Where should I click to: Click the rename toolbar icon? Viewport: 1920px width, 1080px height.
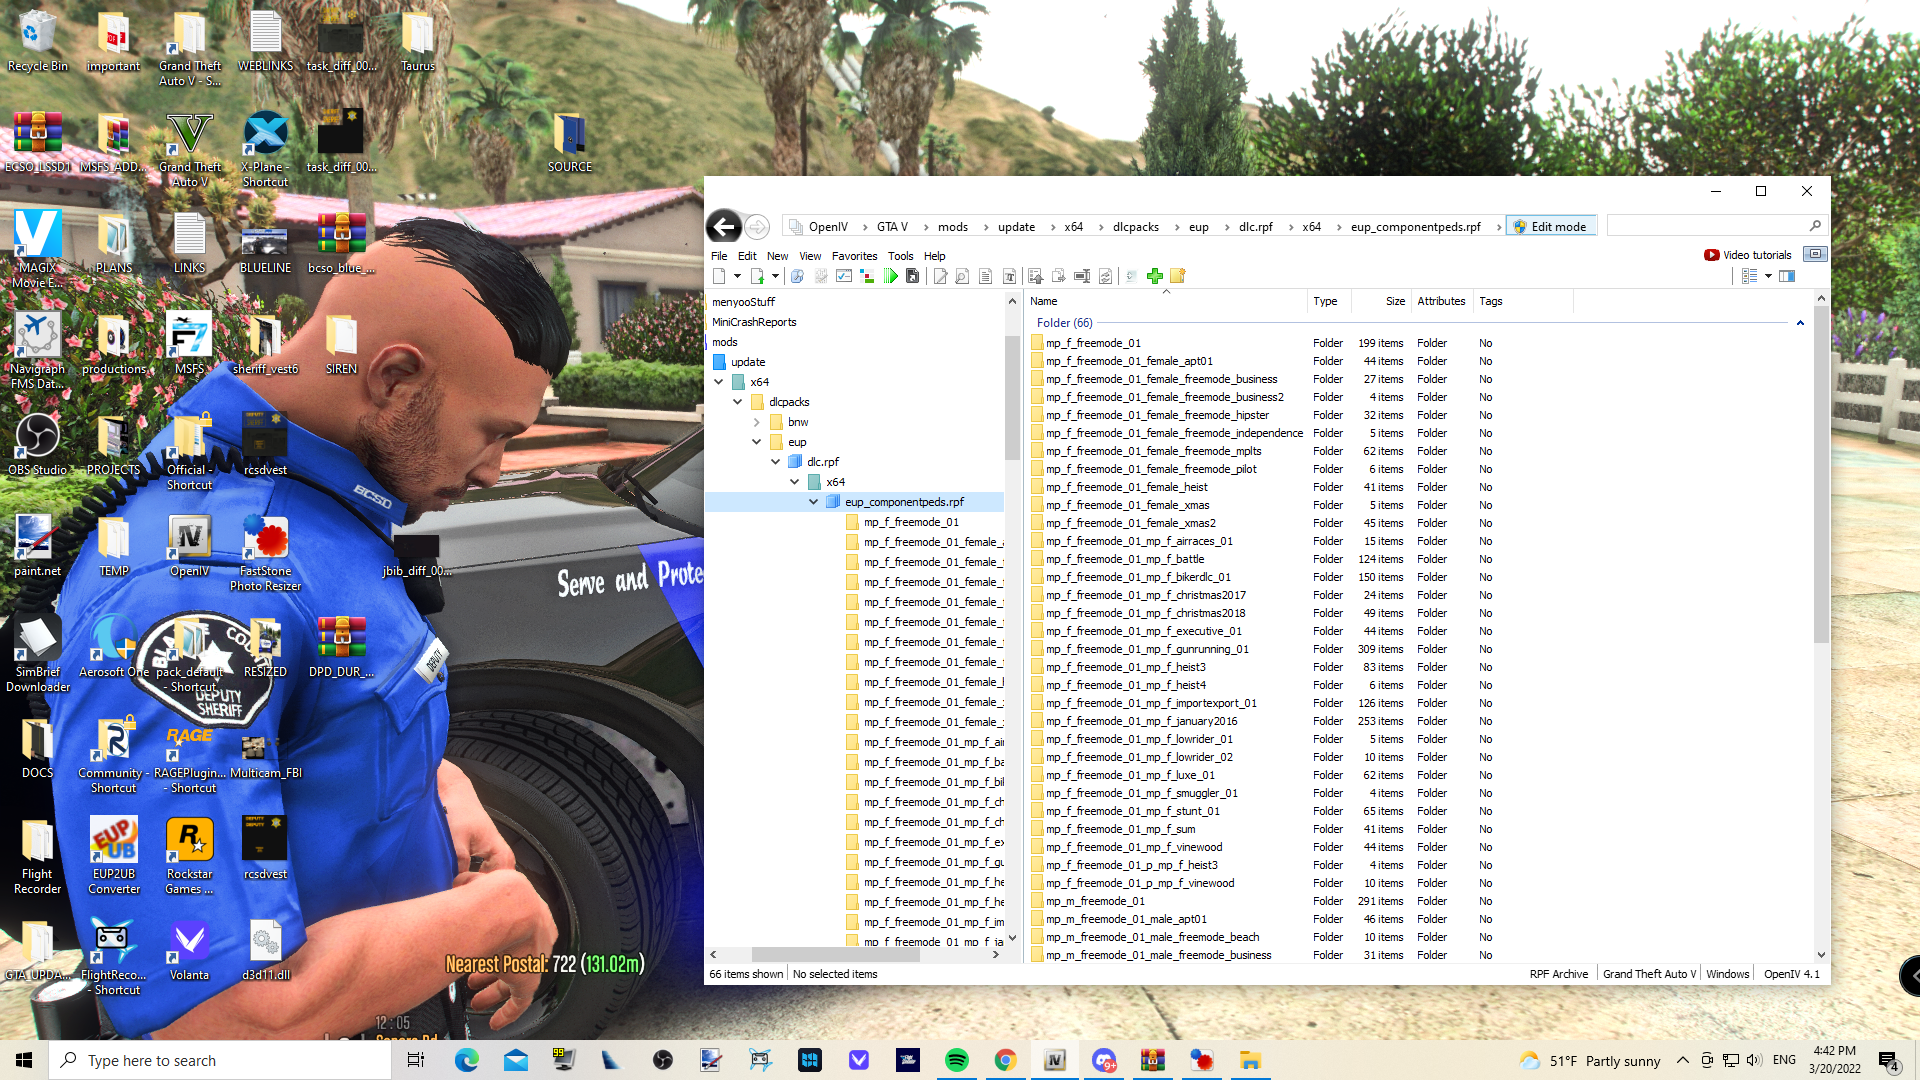pos(1081,276)
